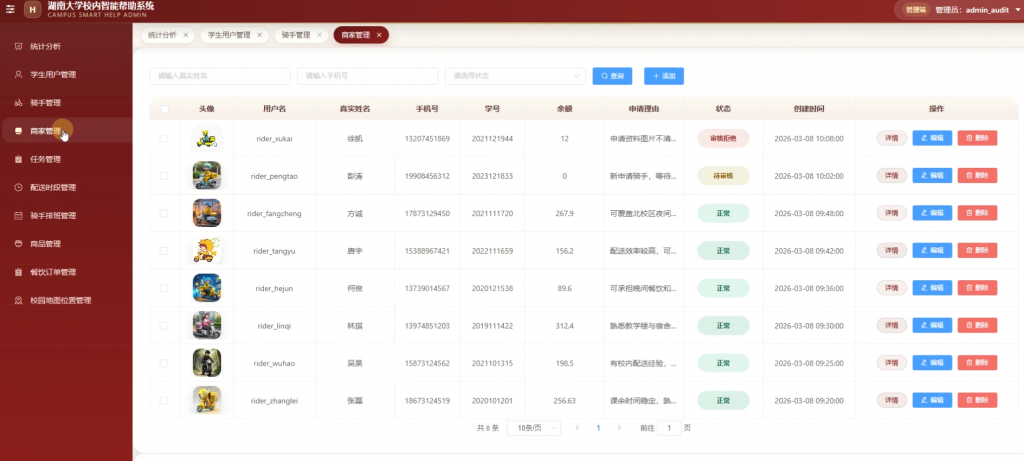Tick the checkbox for rider_pengtao row
1024x461 pixels.
pyautogui.click(x=164, y=176)
